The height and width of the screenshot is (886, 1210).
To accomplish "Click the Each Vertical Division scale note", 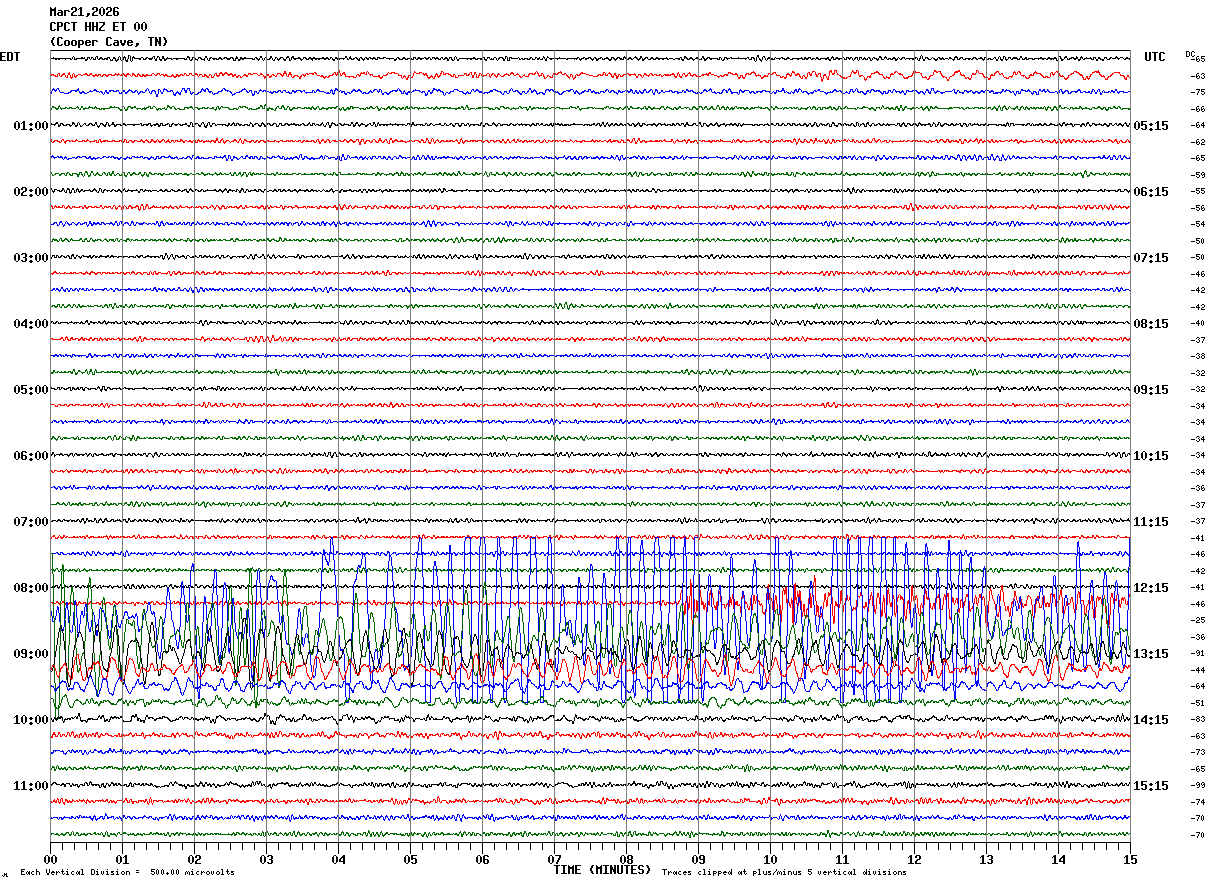I will [127, 873].
